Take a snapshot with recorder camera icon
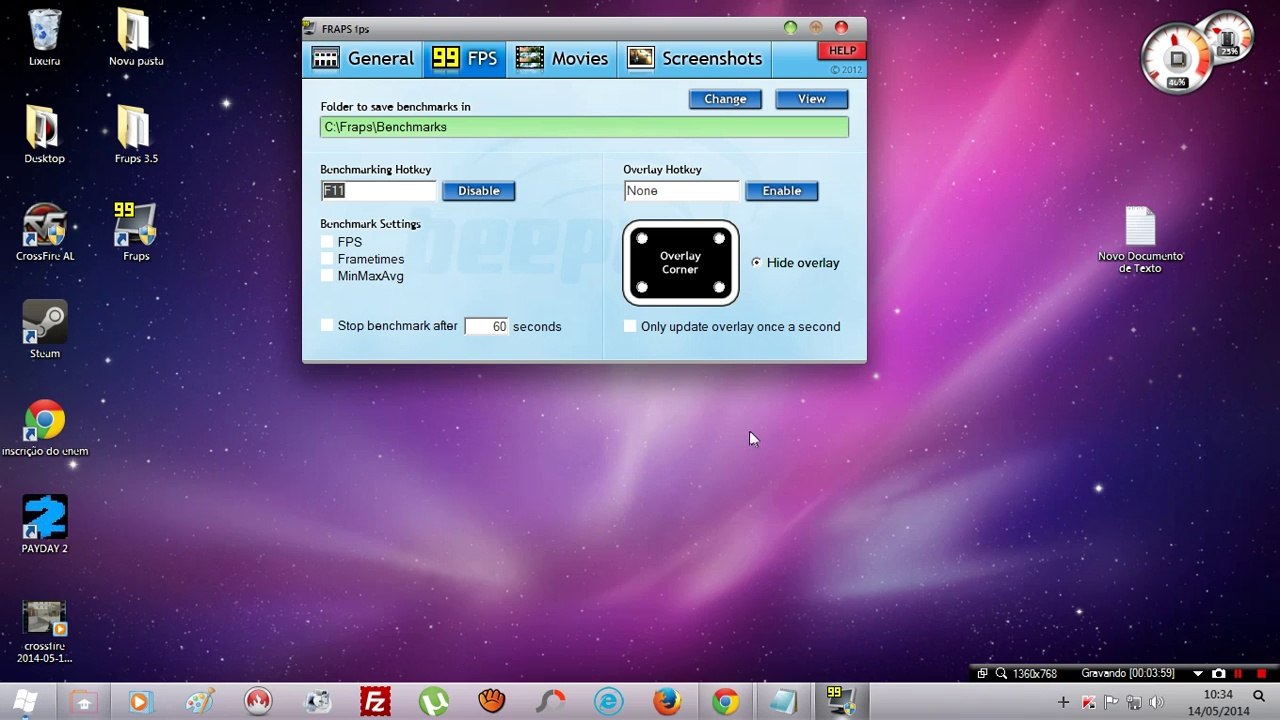 [x=1218, y=674]
